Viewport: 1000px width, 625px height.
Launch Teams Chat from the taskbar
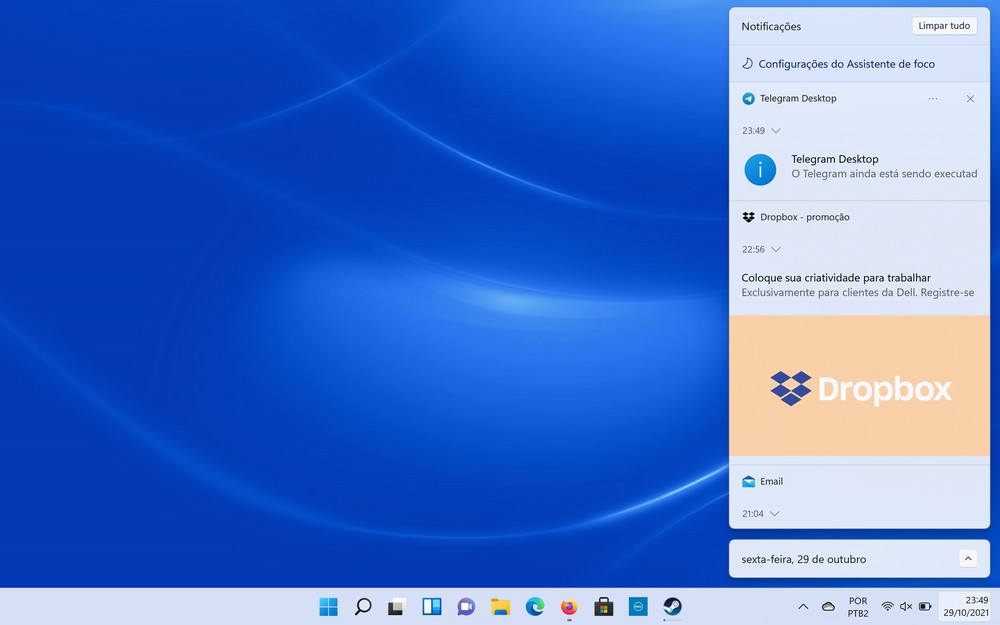point(466,606)
